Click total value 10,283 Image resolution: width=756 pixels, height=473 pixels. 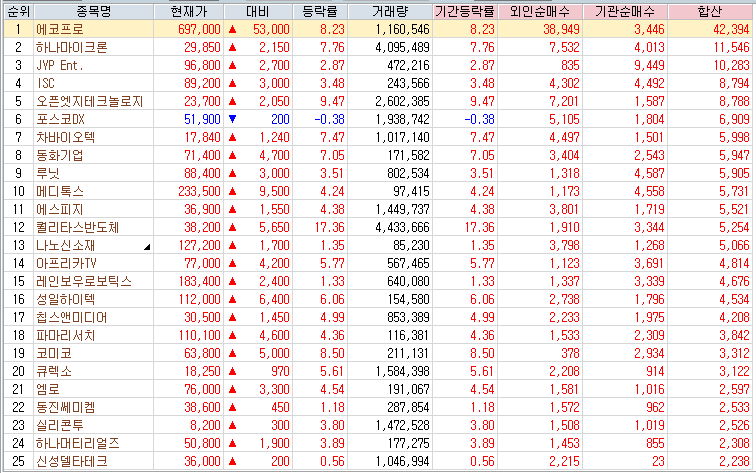click(x=731, y=65)
